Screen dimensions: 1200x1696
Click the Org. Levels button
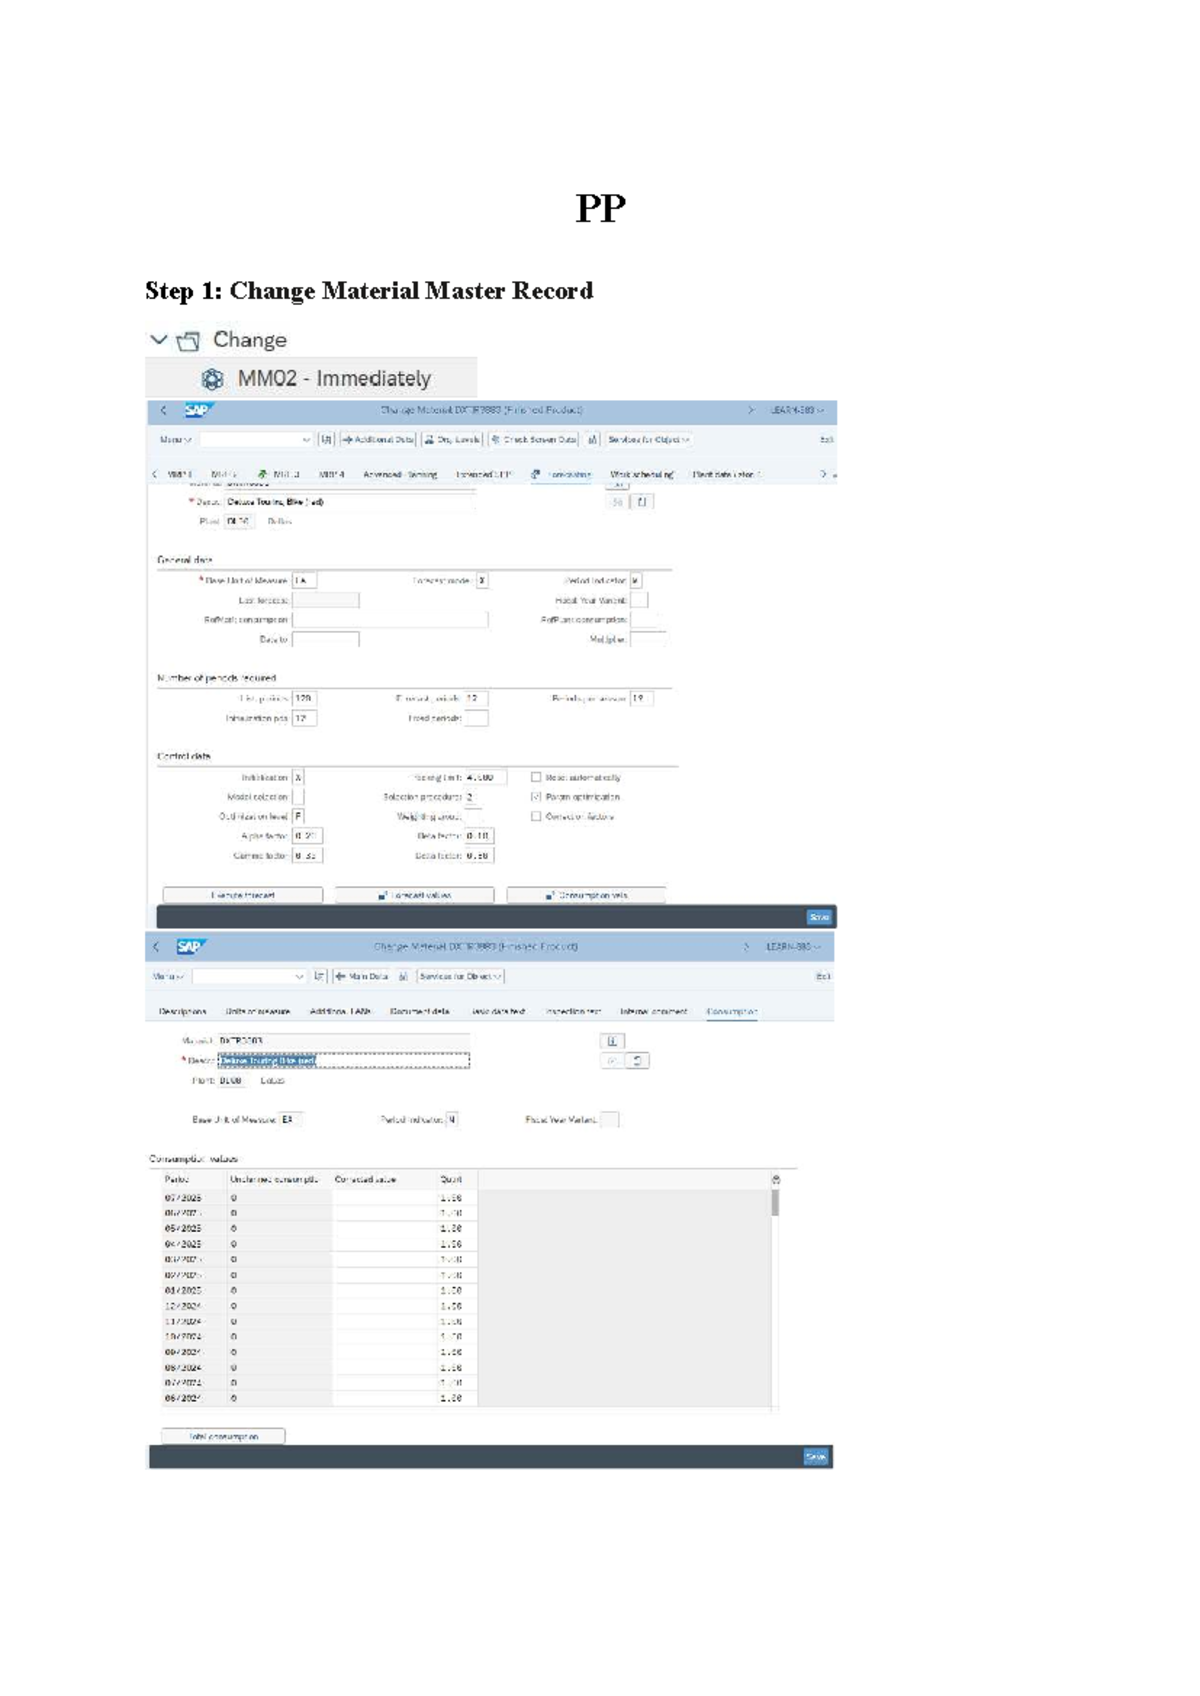[x=452, y=439]
